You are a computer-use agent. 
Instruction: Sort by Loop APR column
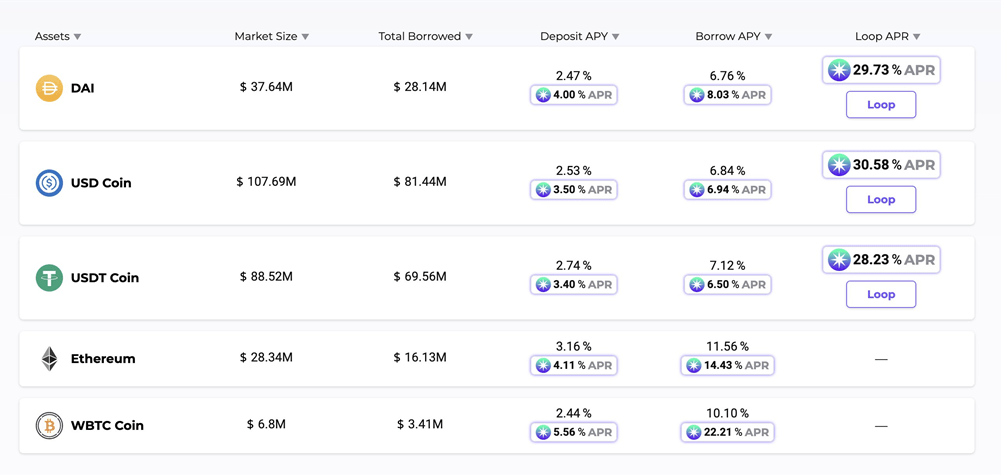tap(887, 37)
